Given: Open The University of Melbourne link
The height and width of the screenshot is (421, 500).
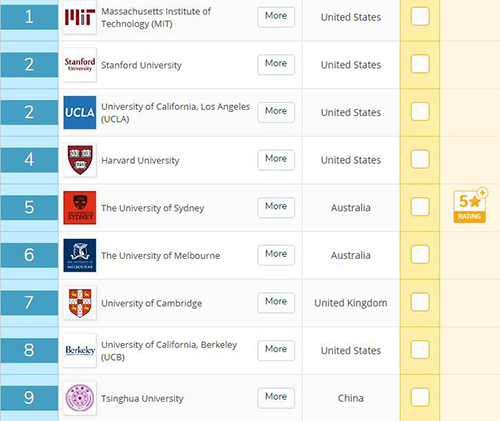Looking at the screenshot, I should point(161,256).
